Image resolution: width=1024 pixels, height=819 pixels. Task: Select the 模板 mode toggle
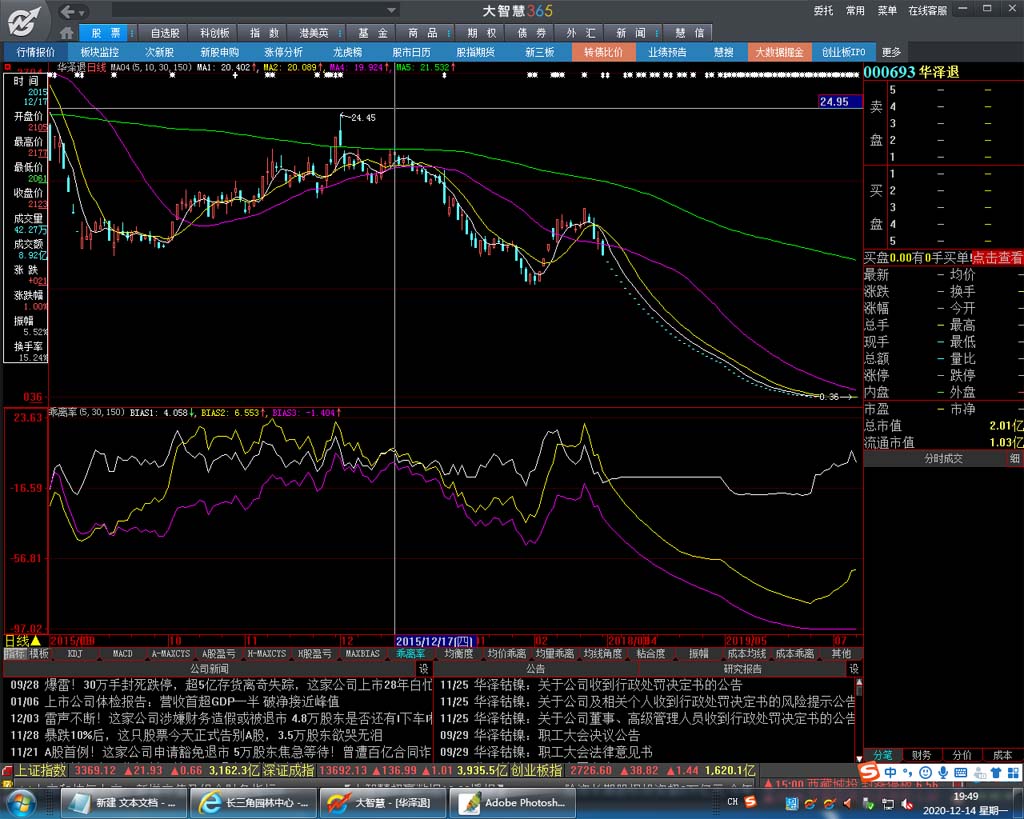38,654
